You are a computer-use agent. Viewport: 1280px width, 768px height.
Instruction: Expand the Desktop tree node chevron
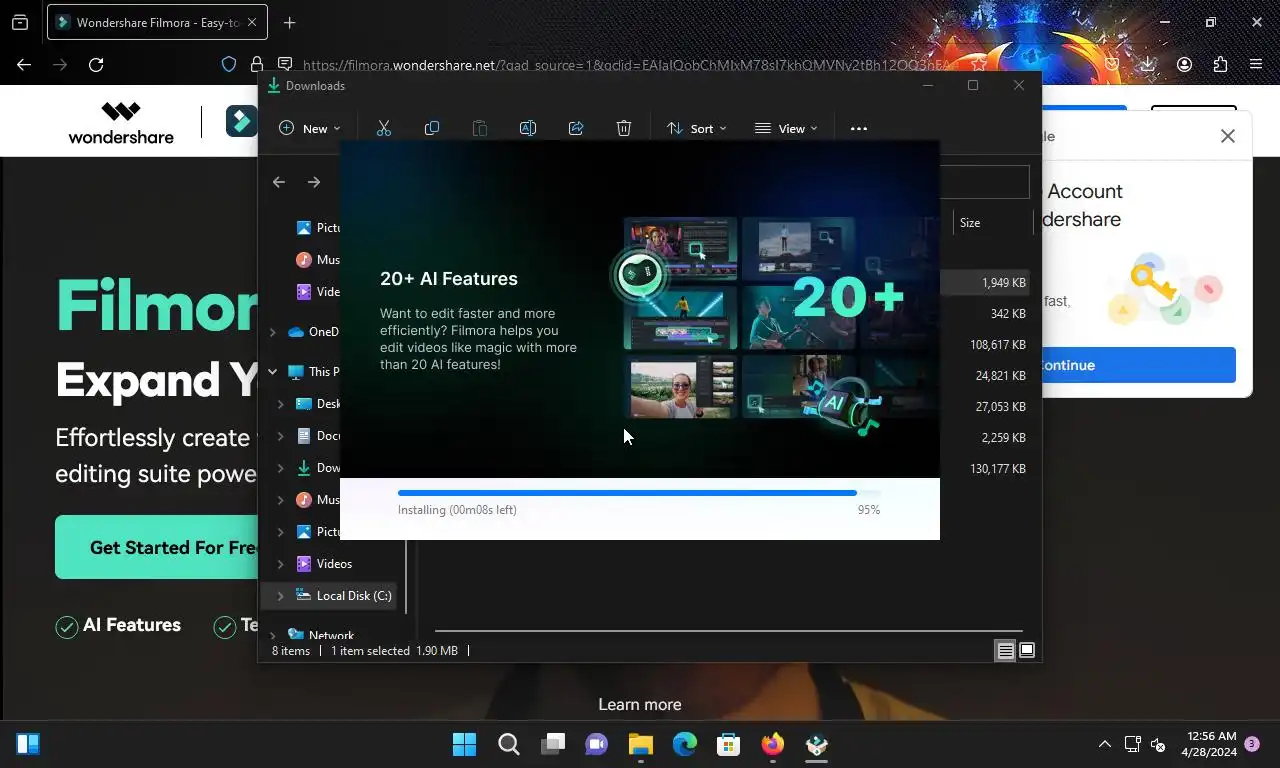pos(280,404)
